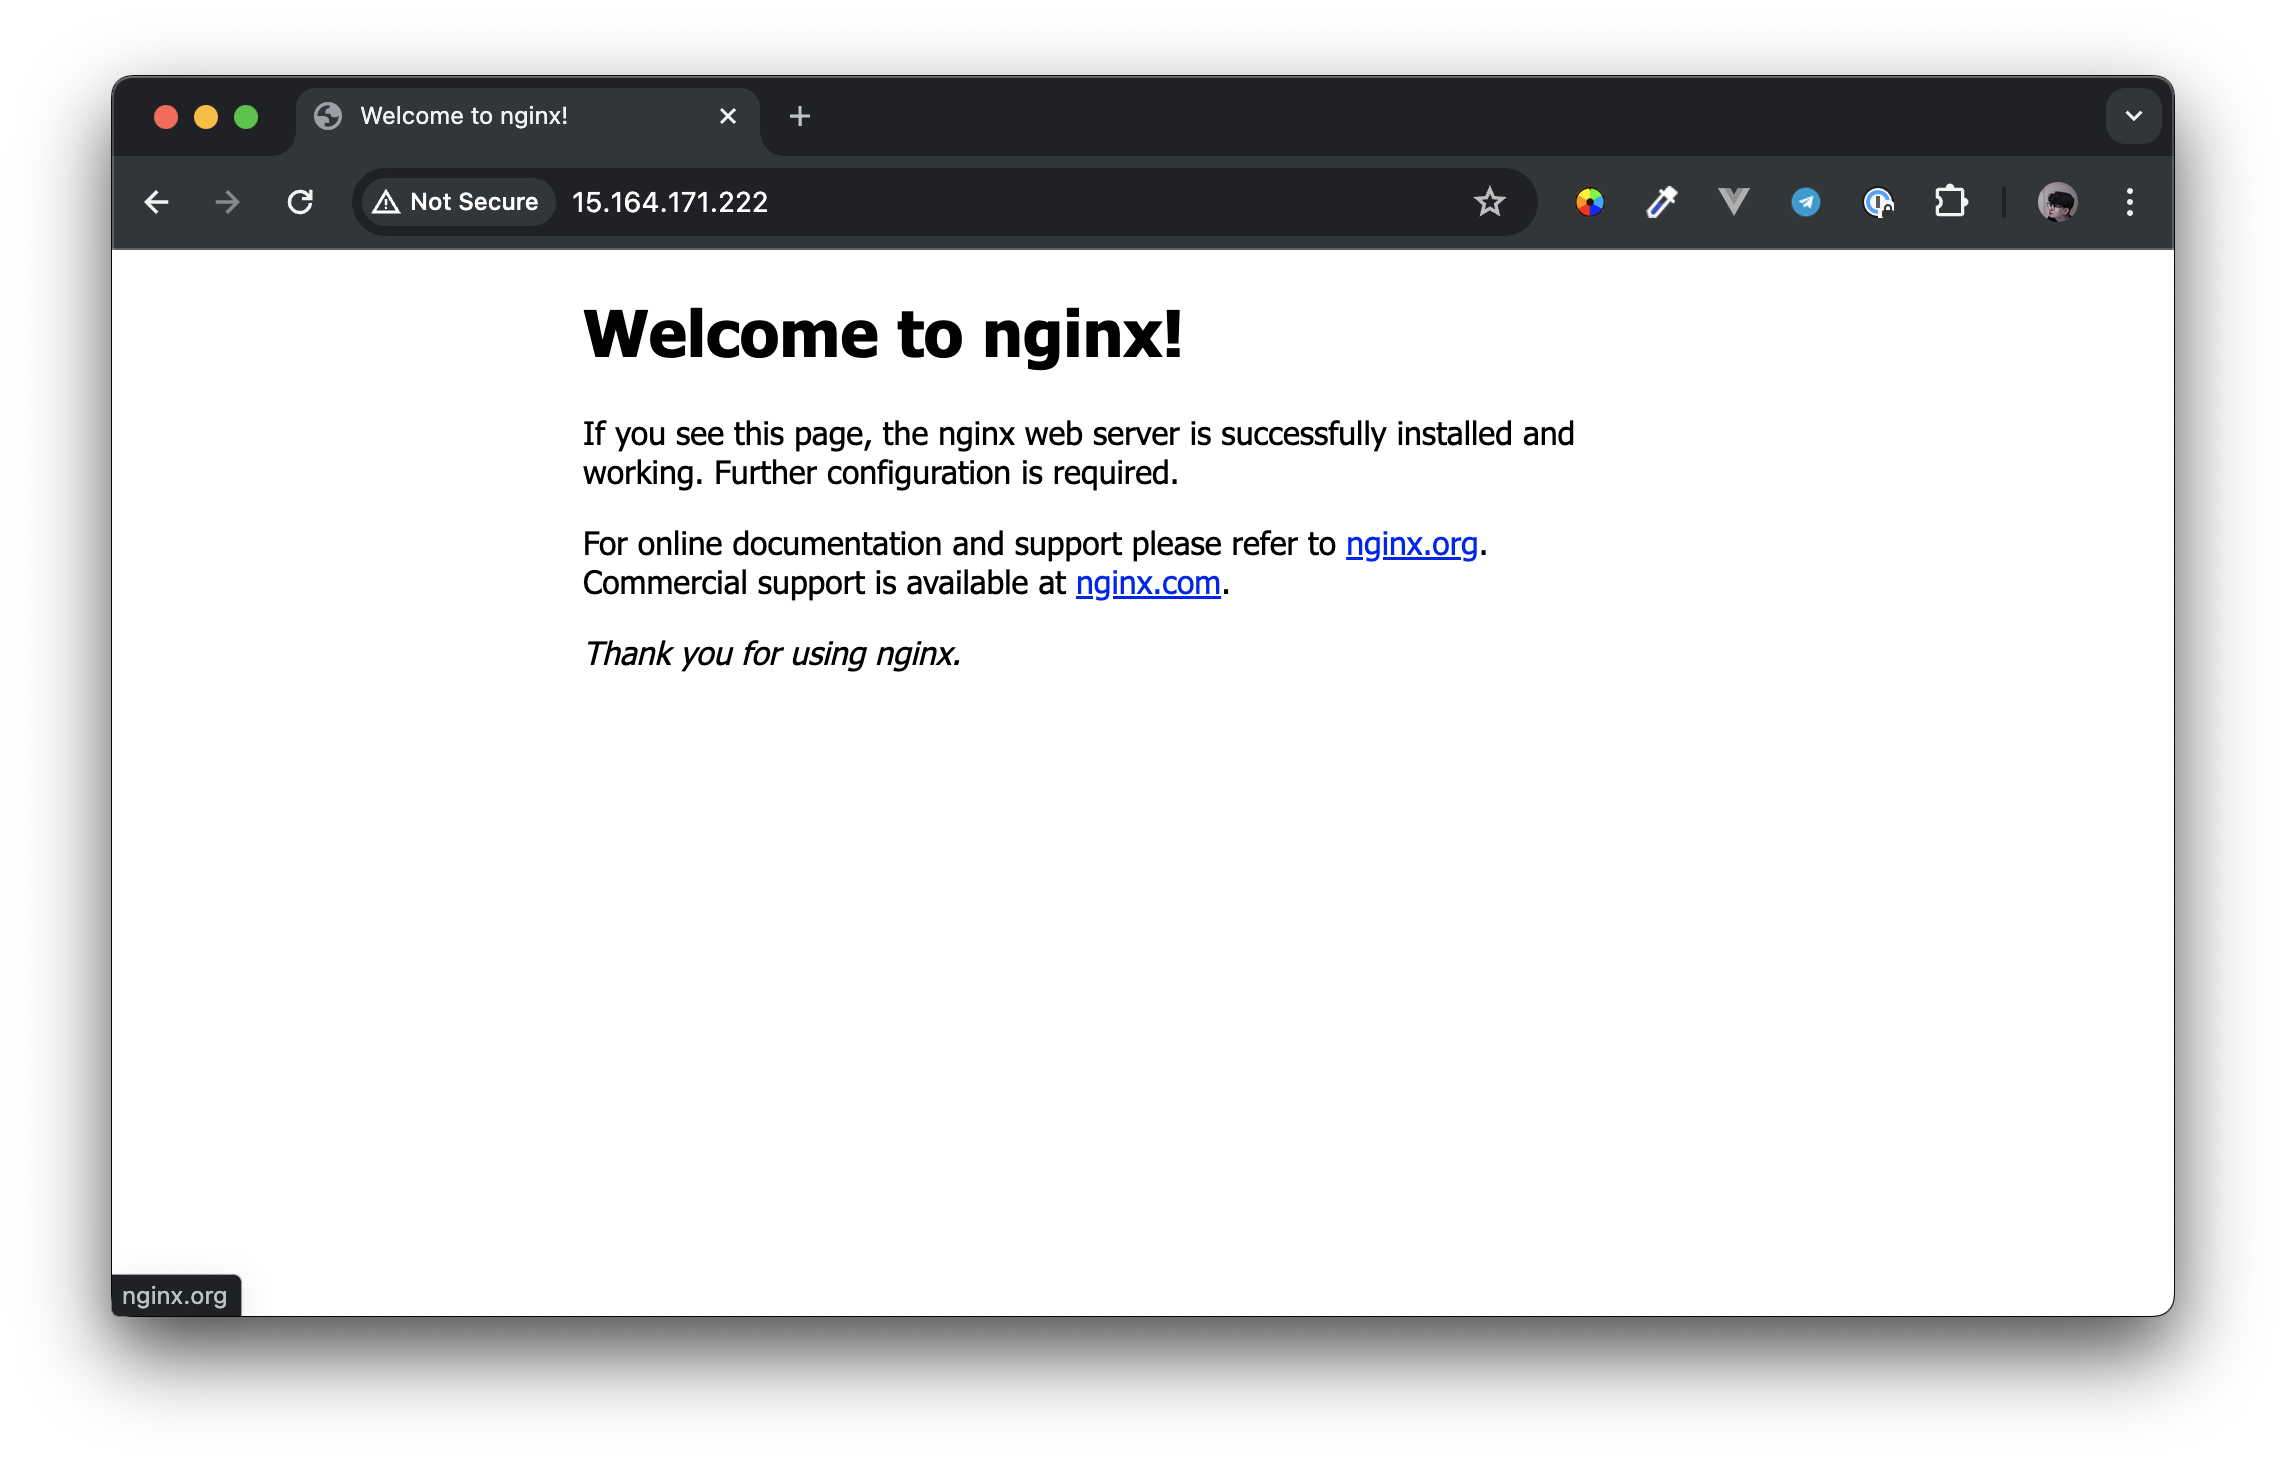The height and width of the screenshot is (1464, 2286).
Task: Open the user profile avatar
Action: click(2057, 203)
